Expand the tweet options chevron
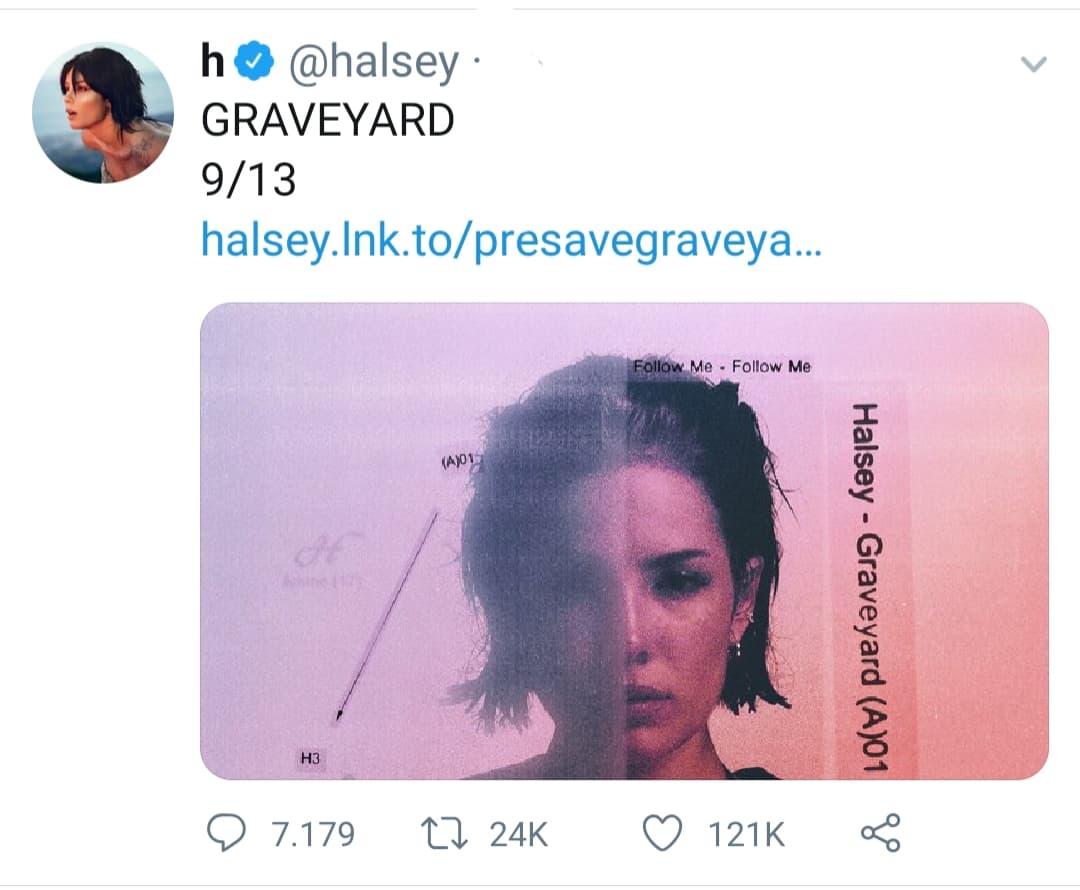The height and width of the screenshot is (890, 1080). point(1033,64)
